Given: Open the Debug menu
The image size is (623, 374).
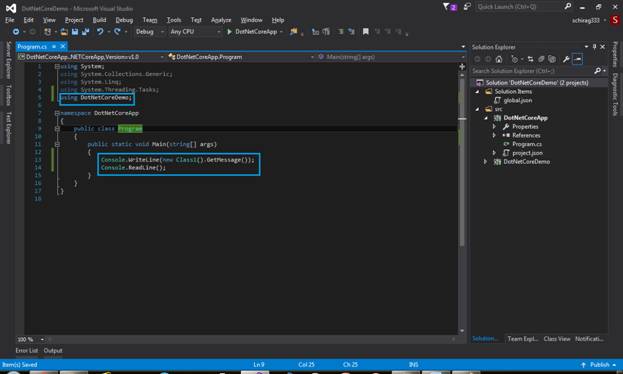Looking at the screenshot, I should coord(124,20).
